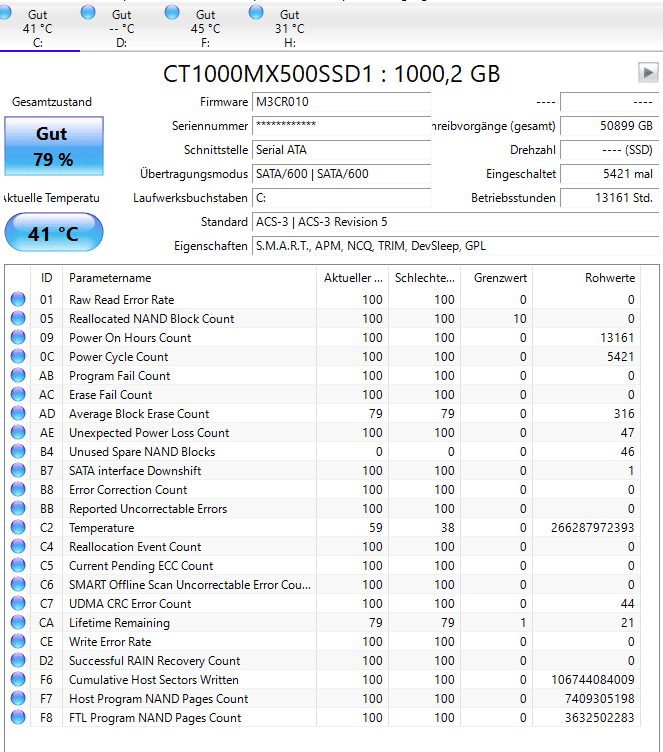Viewport: 663px width, 752px height.
Task: Click the next disk arrow button
Action: 648,73
